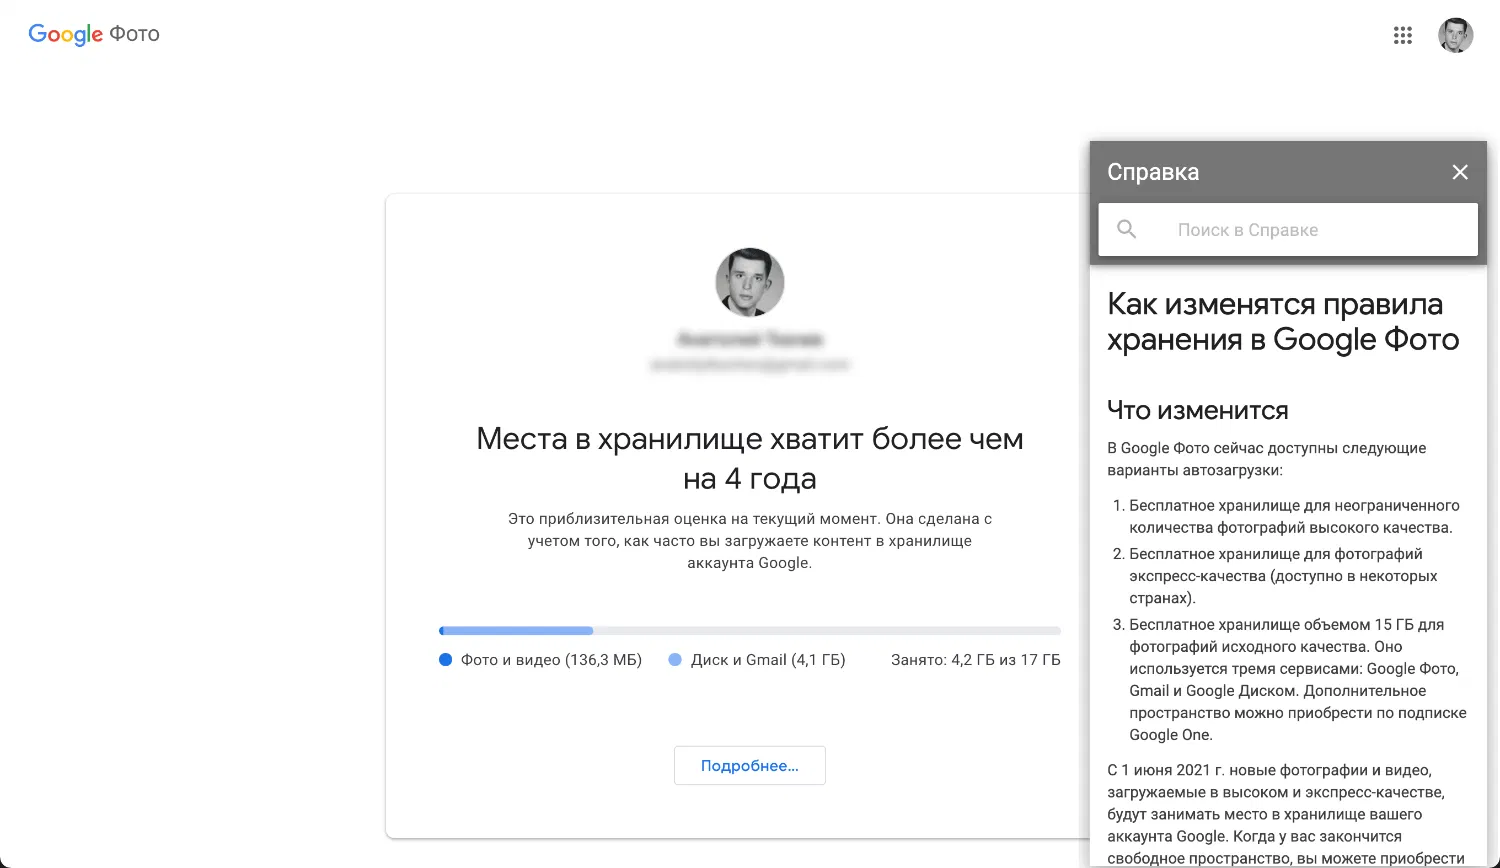Close the Справка help panel
Image resolution: width=1500 pixels, height=868 pixels.
click(1460, 172)
